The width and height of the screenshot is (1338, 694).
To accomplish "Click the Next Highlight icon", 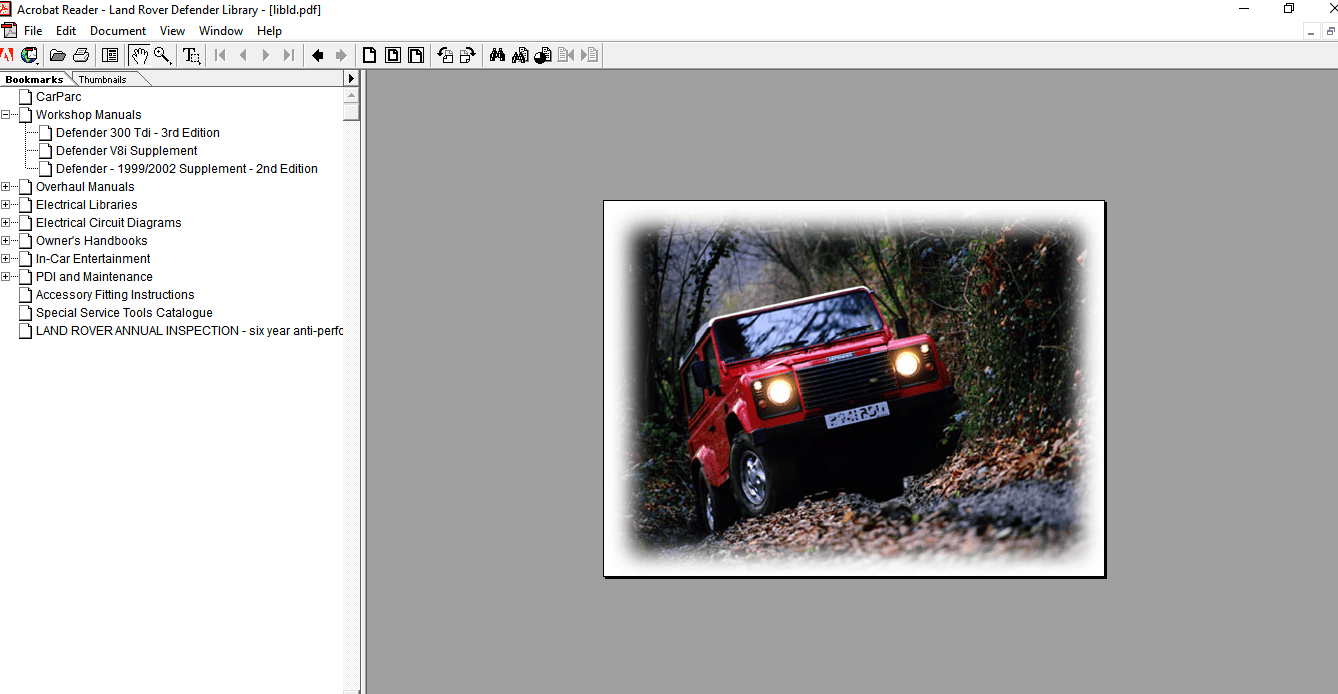I will [x=589, y=55].
